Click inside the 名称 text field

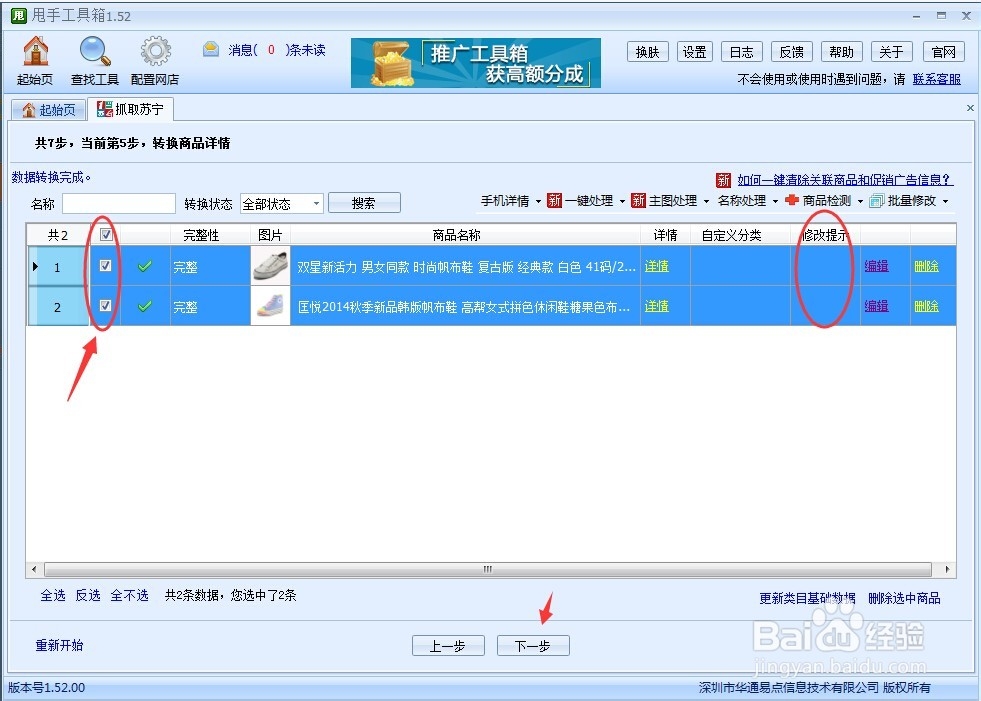coord(119,203)
